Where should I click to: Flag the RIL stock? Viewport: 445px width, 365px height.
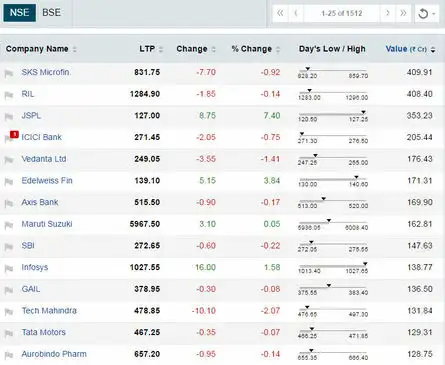point(9,95)
